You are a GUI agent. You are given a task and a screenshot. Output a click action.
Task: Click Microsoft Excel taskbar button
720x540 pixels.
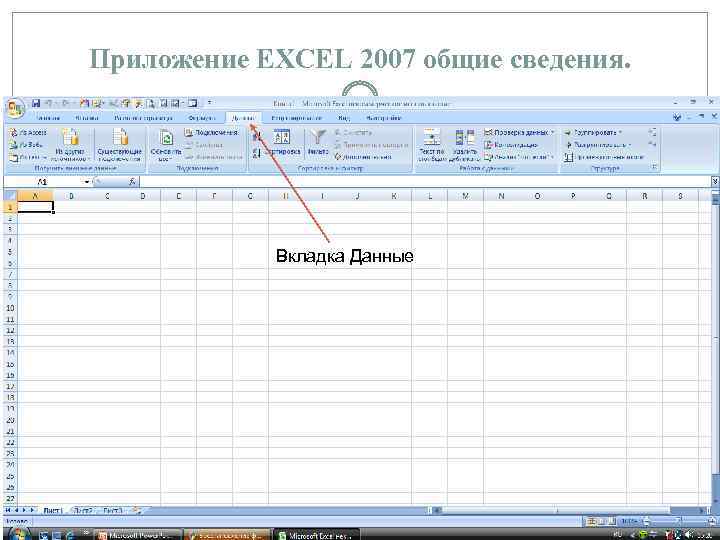[x=317, y=535]
